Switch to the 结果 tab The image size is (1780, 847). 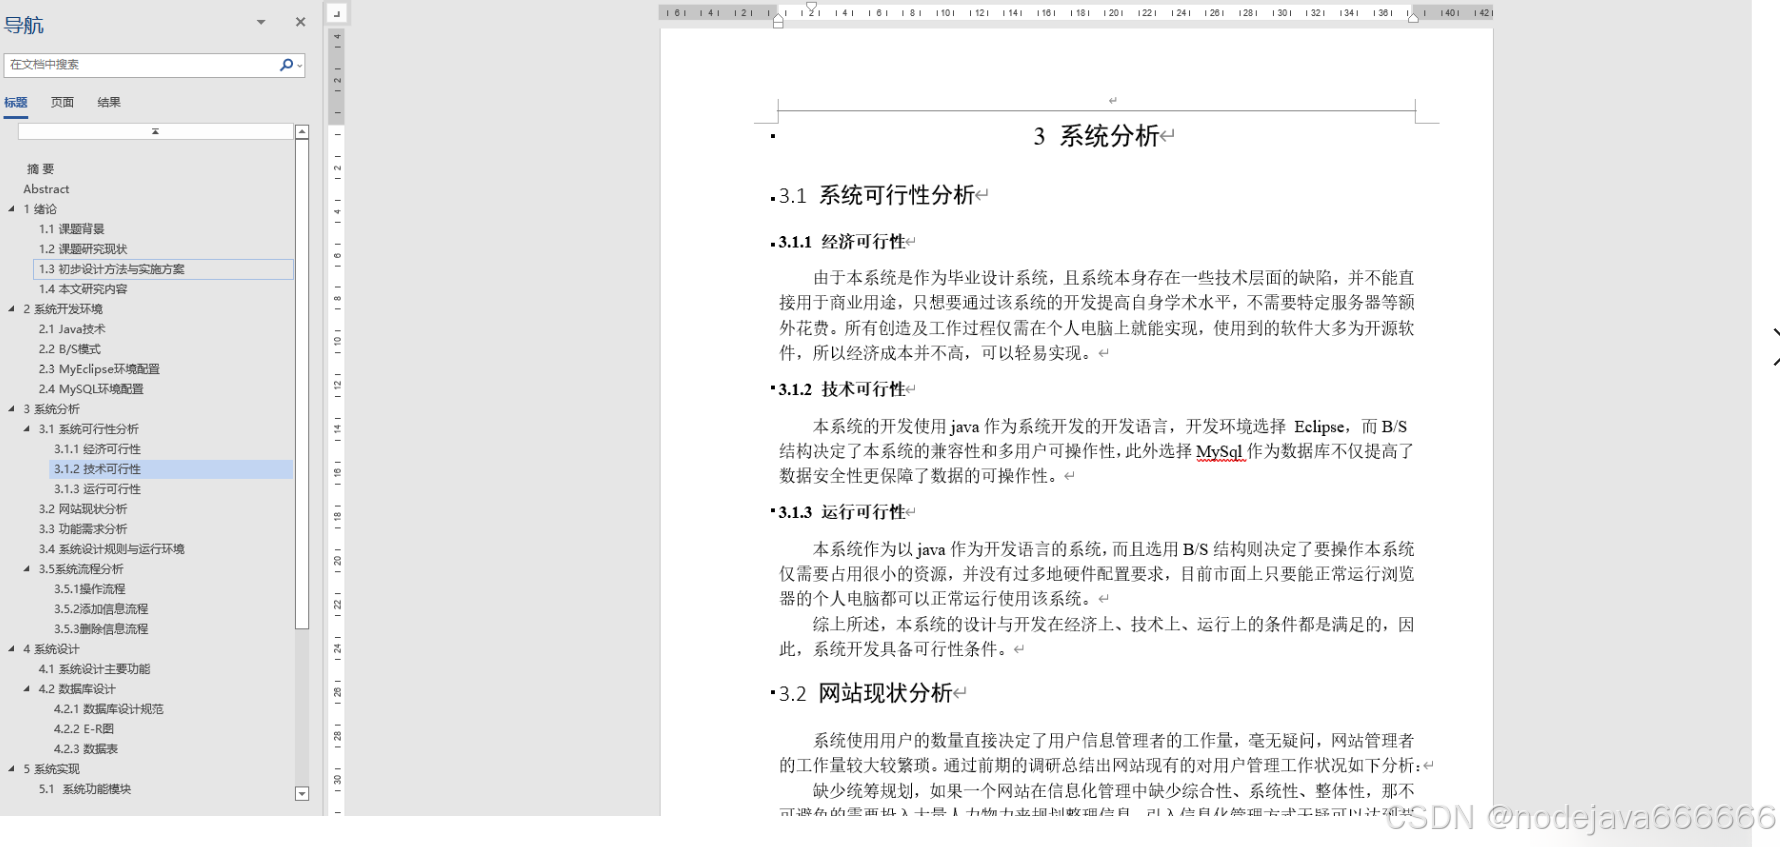[109, 102]
